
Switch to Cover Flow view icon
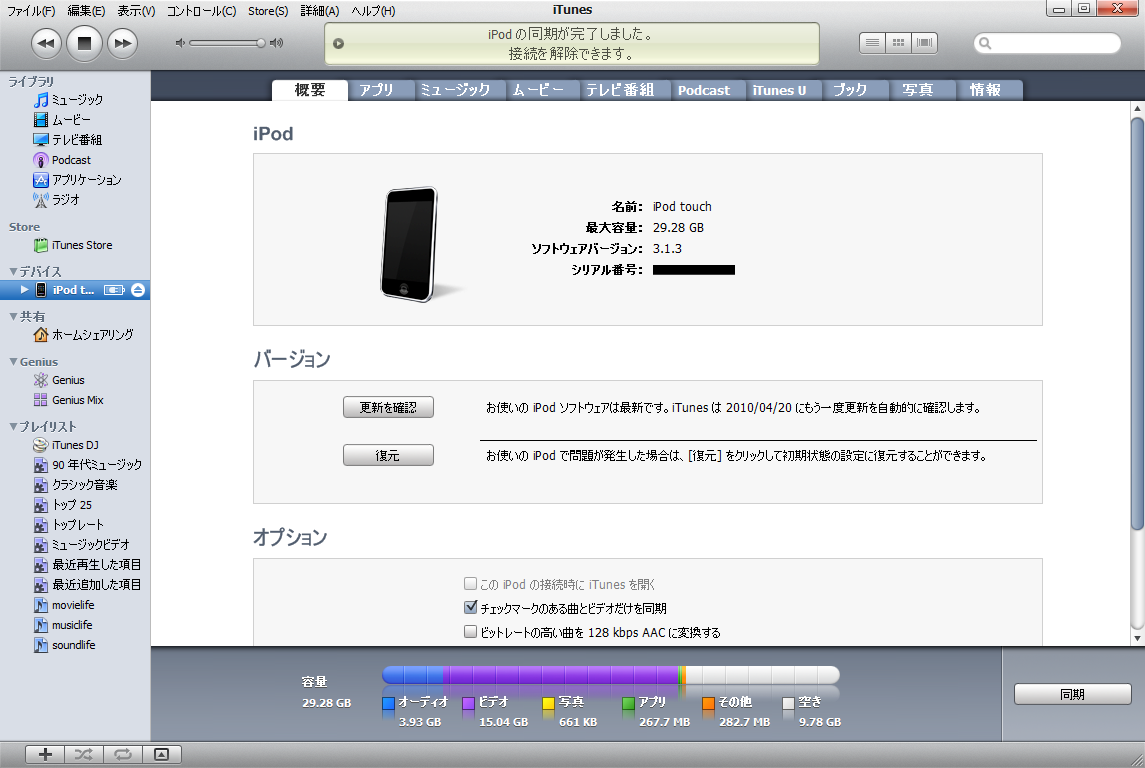coord(924,43)
